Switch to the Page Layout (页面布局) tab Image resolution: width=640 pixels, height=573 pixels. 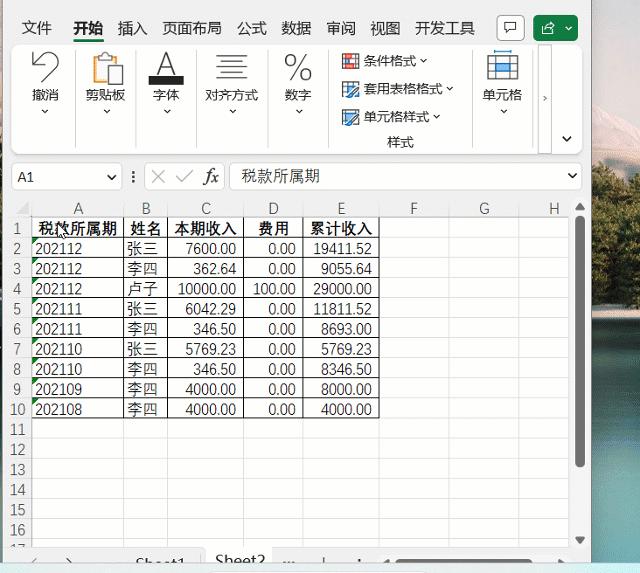(x=192, y=28)
